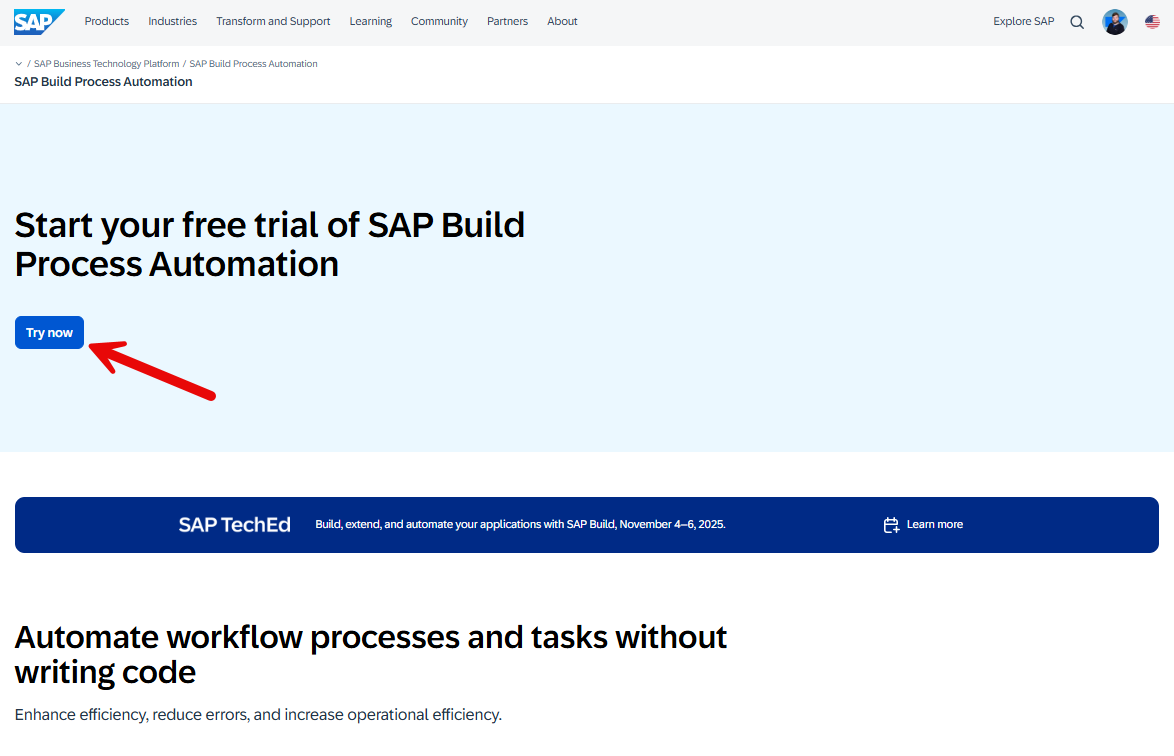Click the Enhance efficiency subtitle text
Screen dimensions: 1174x756
258,715
